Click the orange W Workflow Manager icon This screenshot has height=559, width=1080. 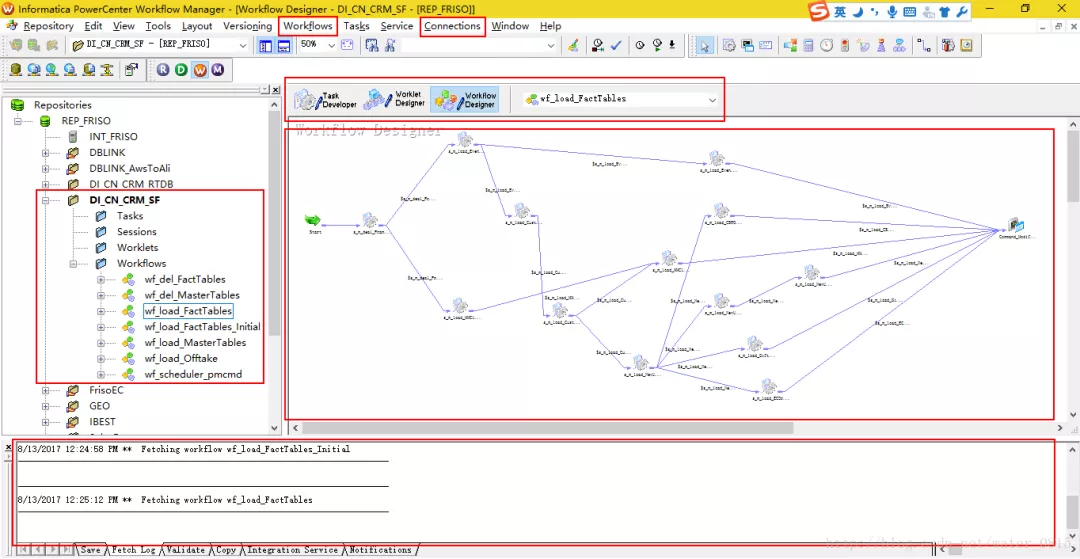click(x=200, y=70)
